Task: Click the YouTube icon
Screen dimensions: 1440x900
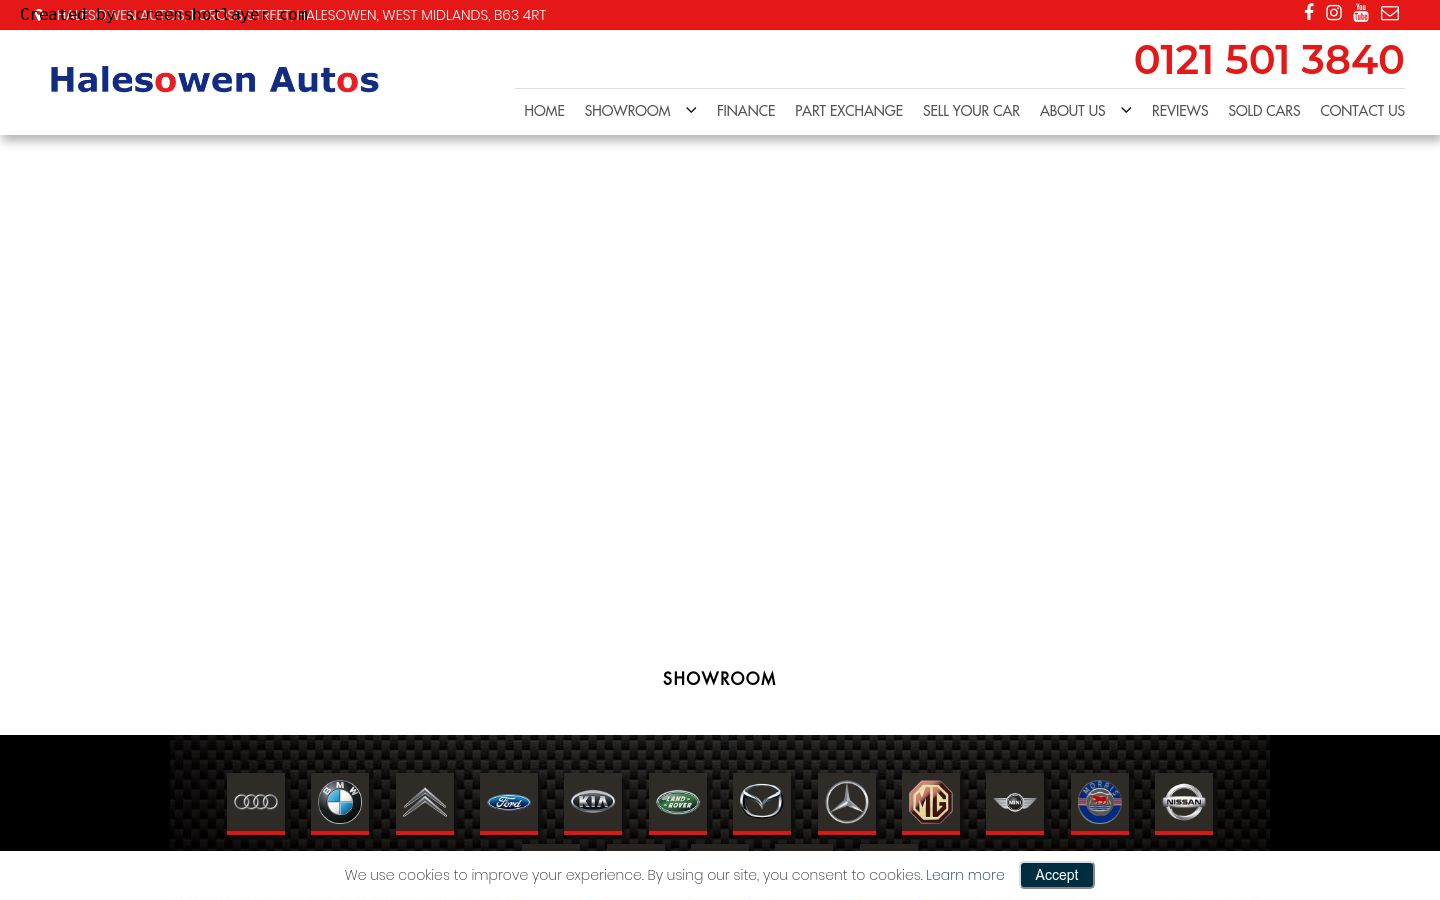Action: pyautogui.click(x=1361, y=13)
